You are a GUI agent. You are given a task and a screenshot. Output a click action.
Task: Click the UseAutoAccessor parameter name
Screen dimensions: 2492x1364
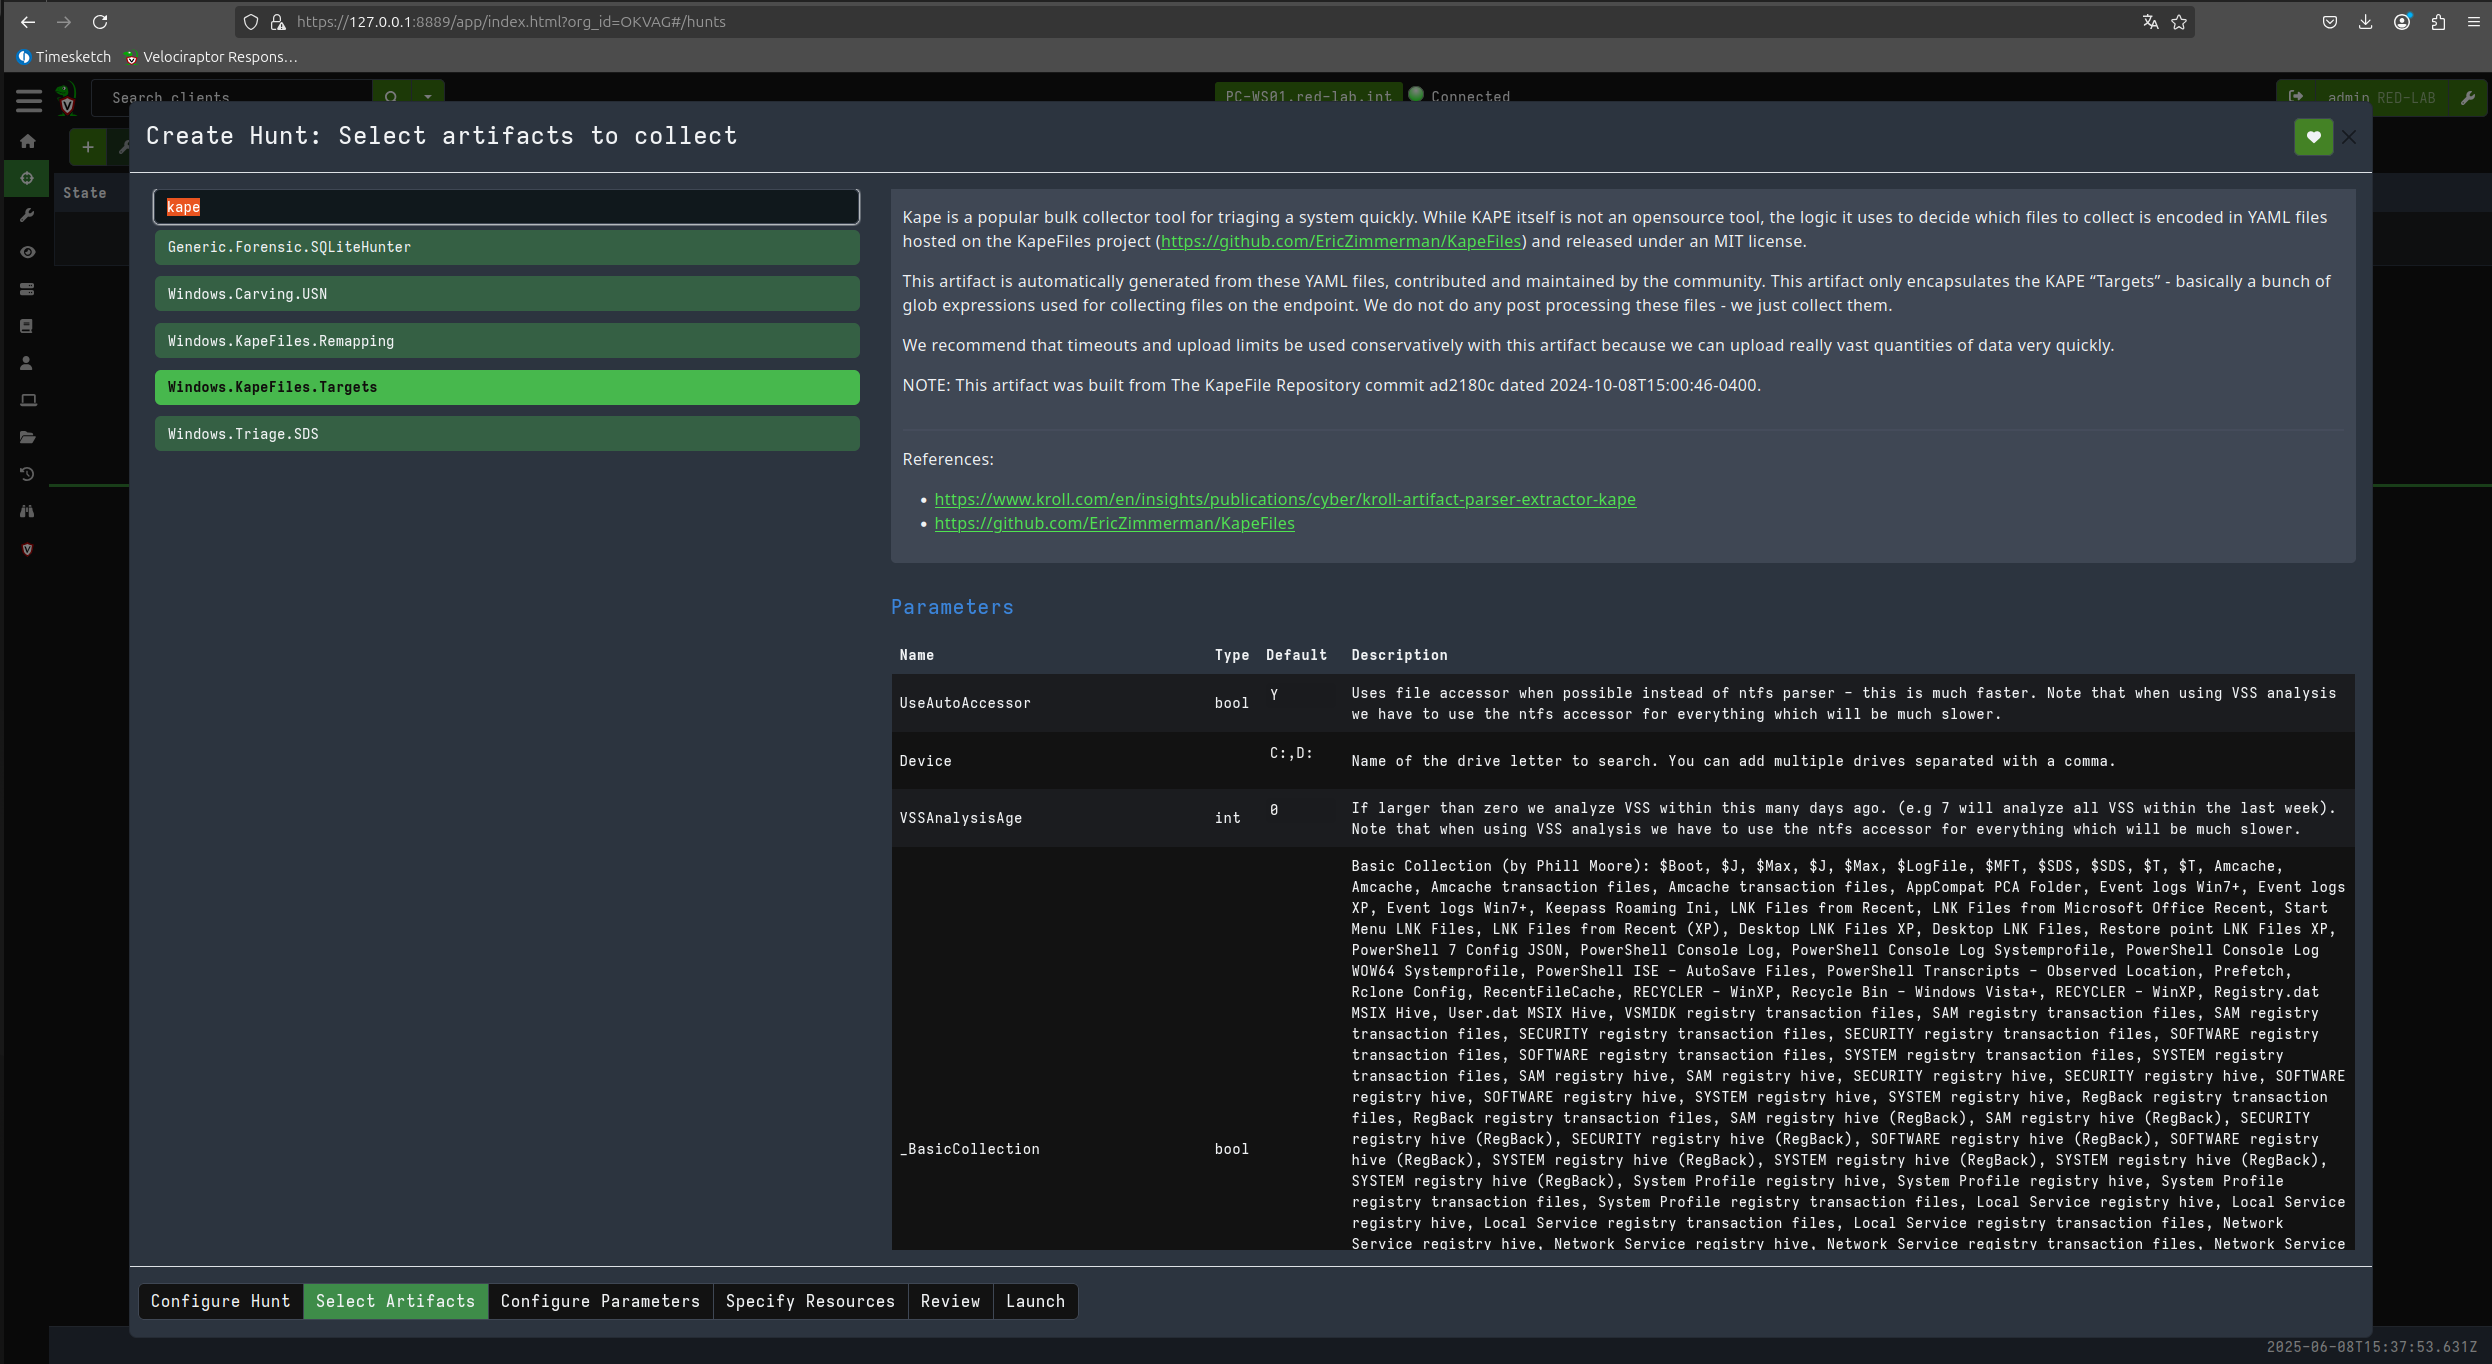tap(964, 703)
